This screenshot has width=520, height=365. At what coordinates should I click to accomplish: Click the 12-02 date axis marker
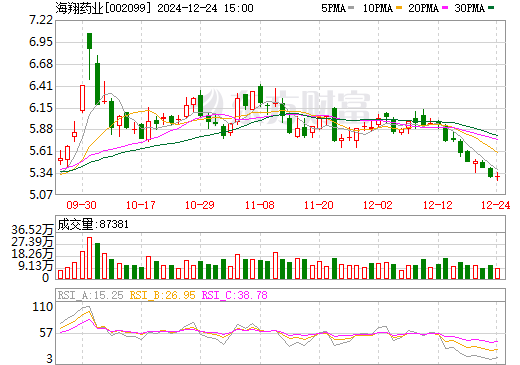click(x=378, y=205)
